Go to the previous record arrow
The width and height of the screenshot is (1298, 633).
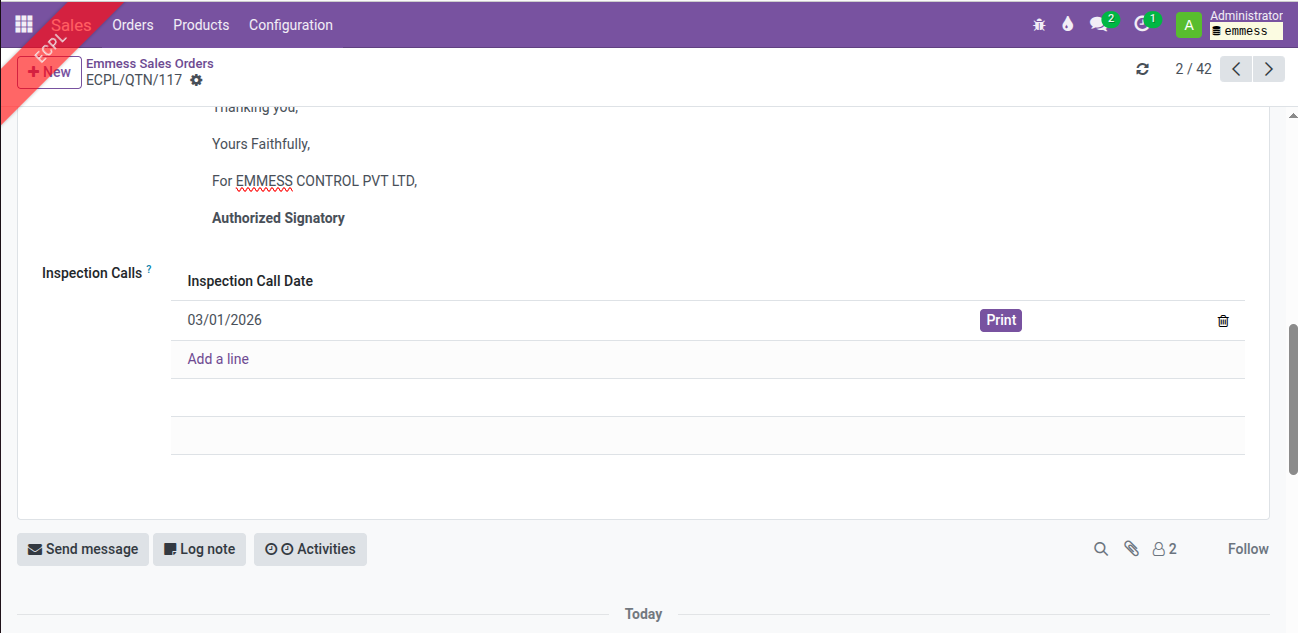[x=1236, y=69]
